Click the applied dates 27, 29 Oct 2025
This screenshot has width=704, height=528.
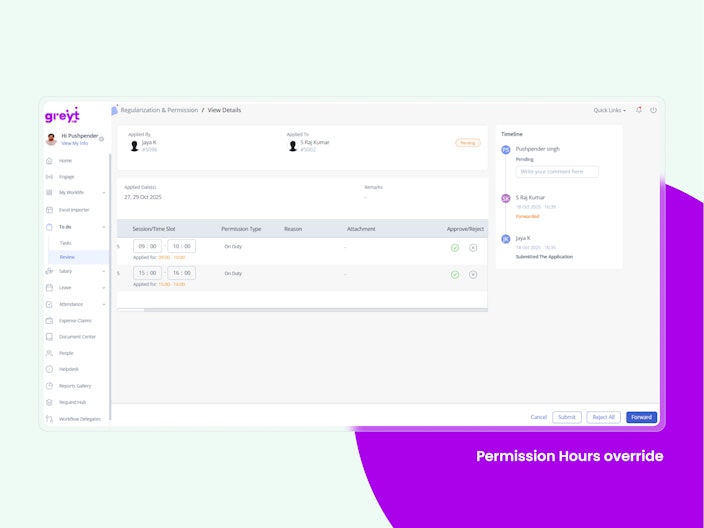(x=143, y=197)
